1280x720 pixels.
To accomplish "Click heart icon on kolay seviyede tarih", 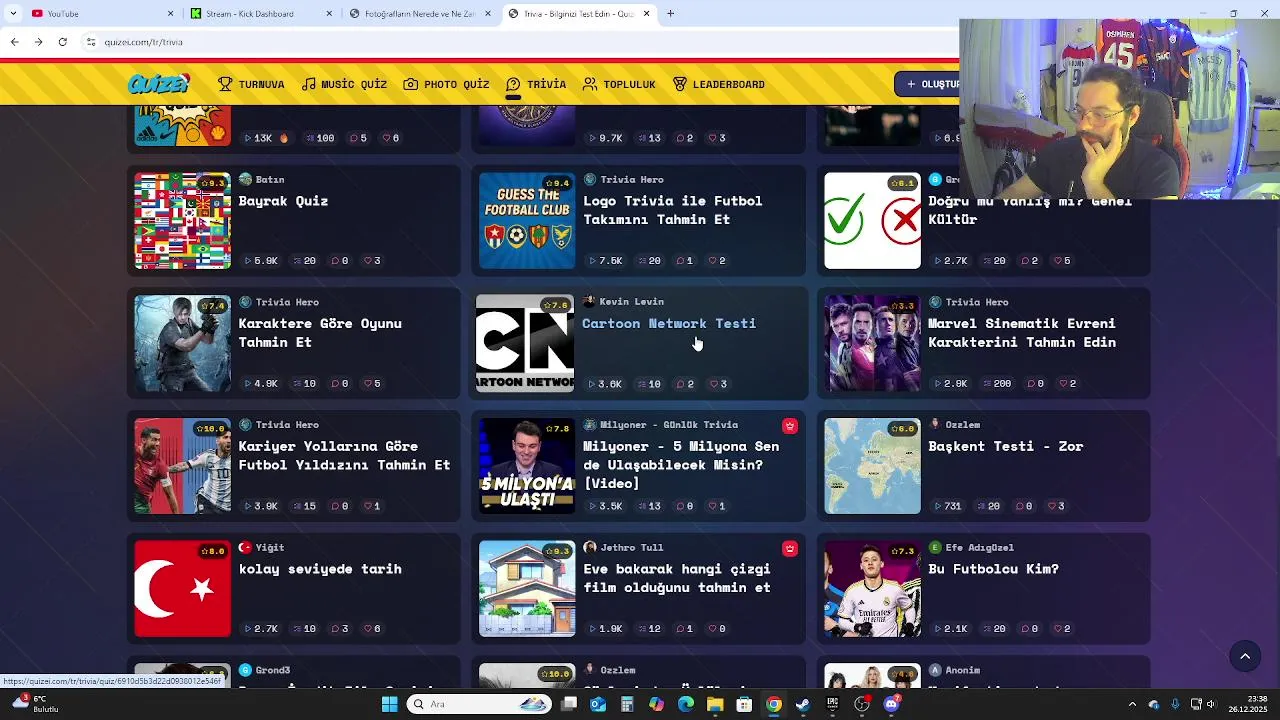I will 367,629.
